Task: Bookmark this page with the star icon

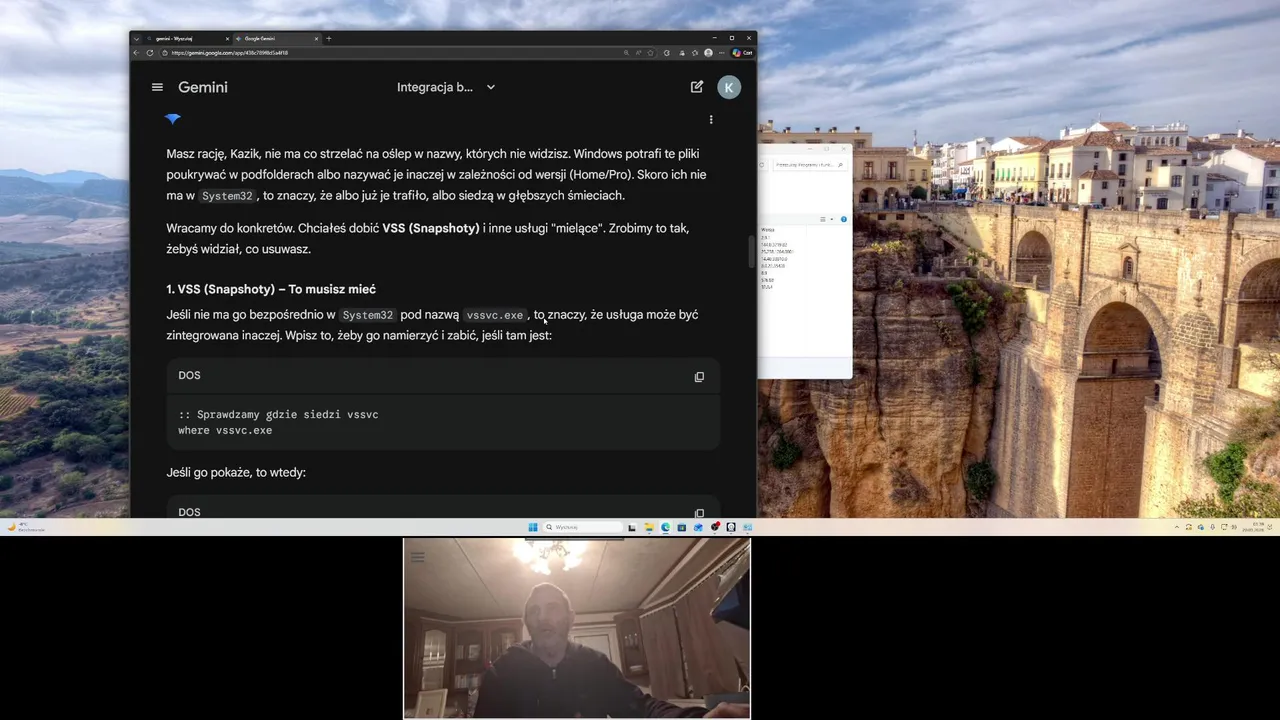Action: [x=650, y=53]
